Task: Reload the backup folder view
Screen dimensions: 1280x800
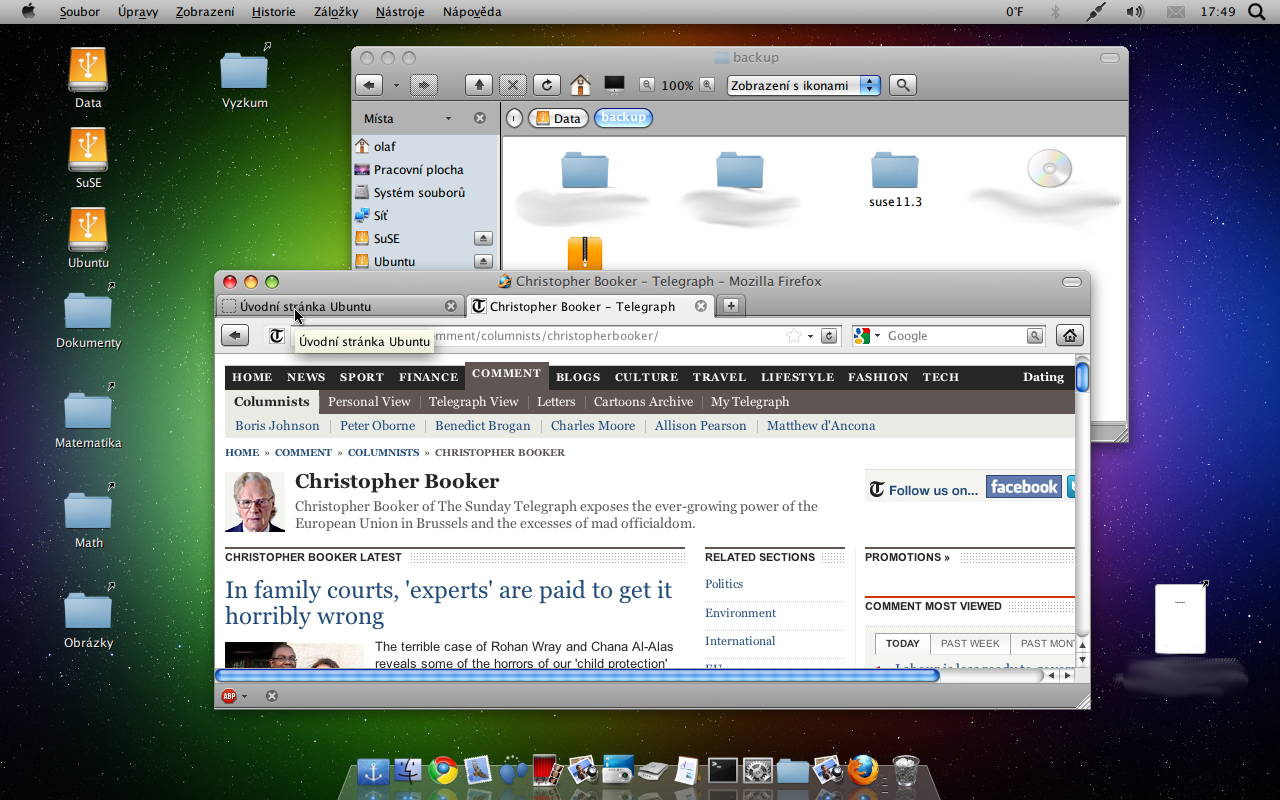Action: coord(546,85)
